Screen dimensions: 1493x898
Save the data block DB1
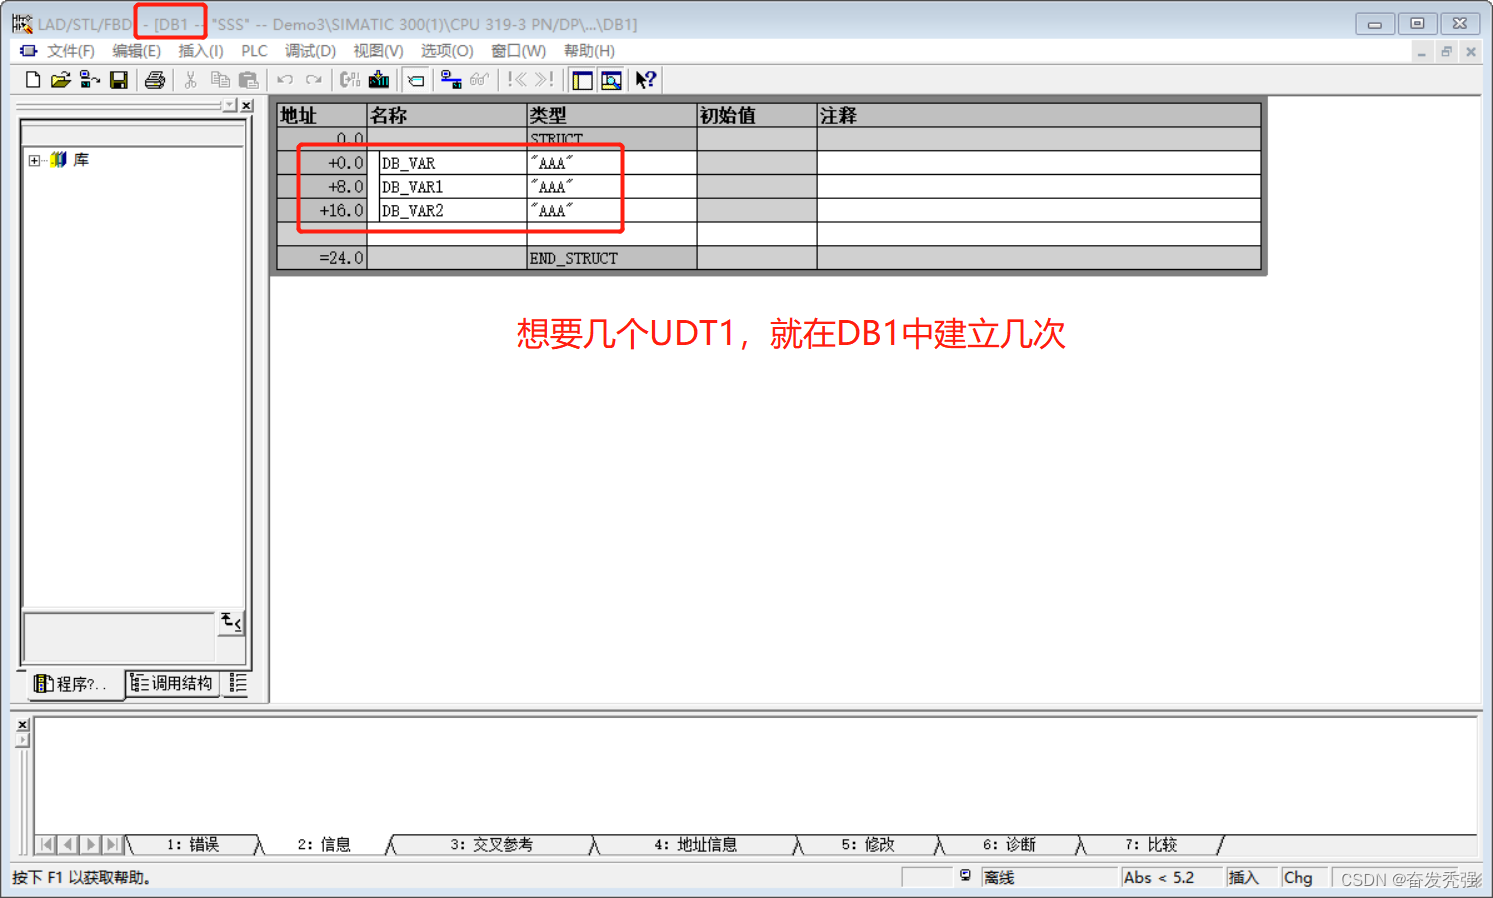119,79
